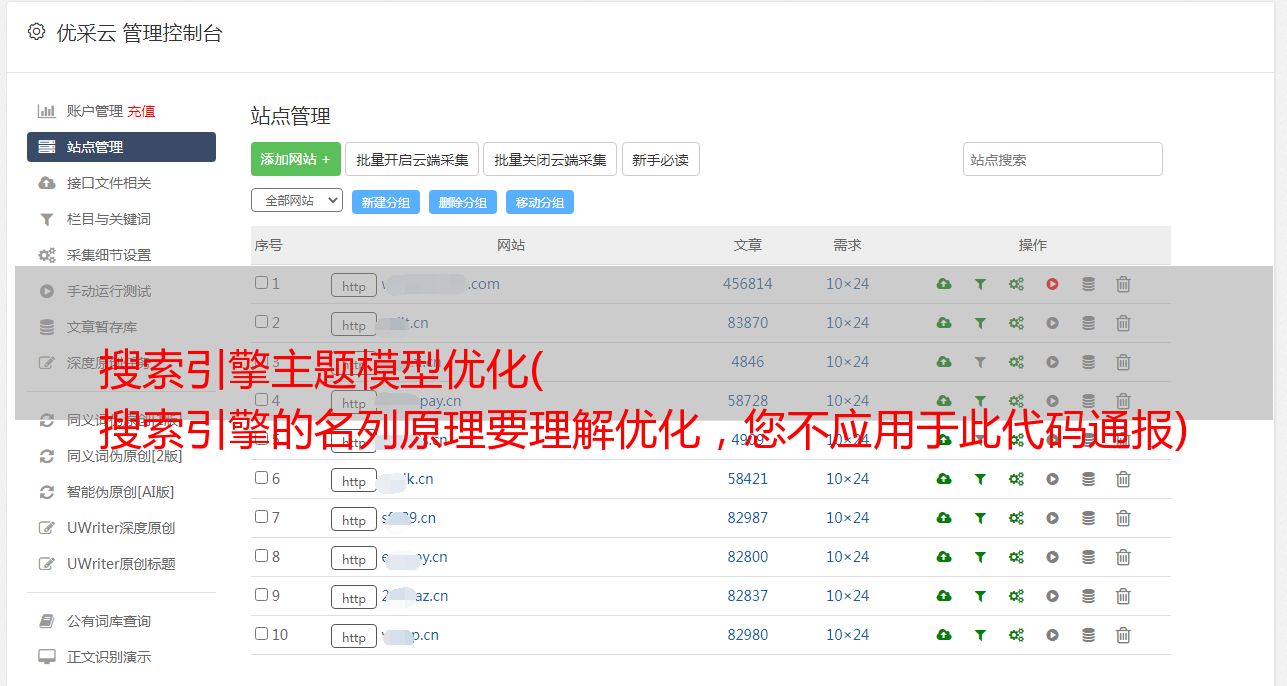This screenshot has height=686, width=1287.
Task: Click filter icon in row 2
Action: [980, 323]
